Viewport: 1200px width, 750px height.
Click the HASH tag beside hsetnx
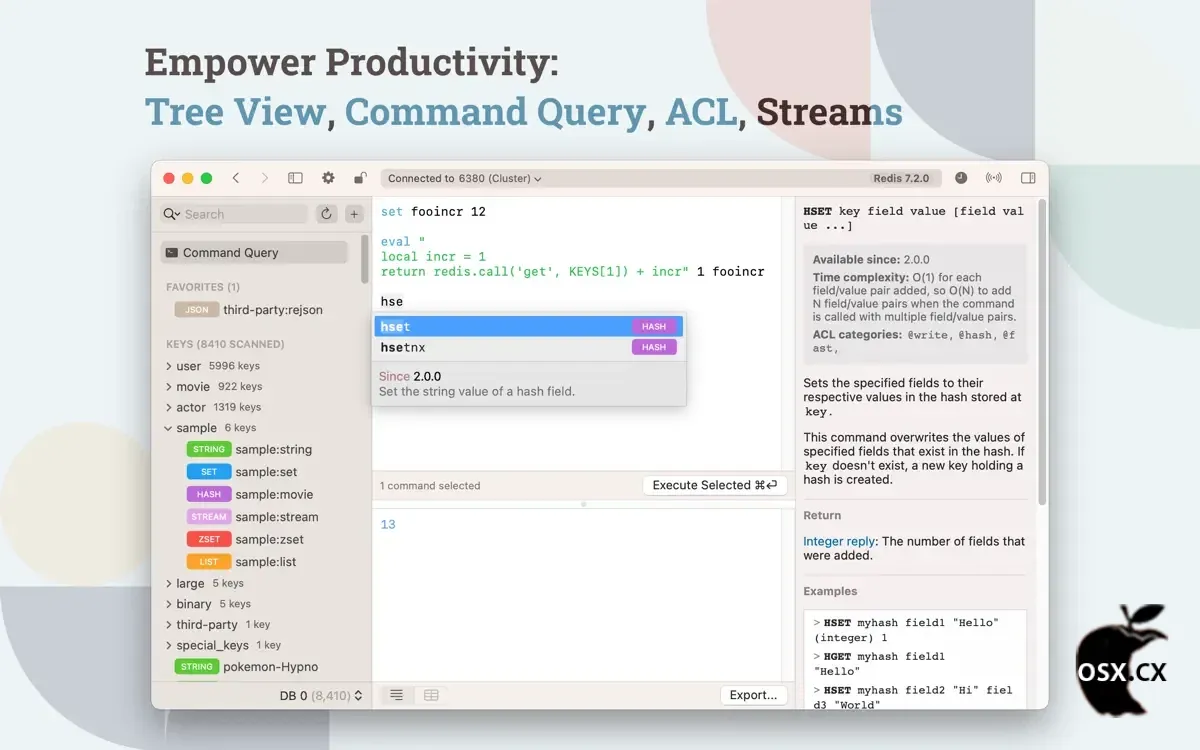click(x=654, y=347)
